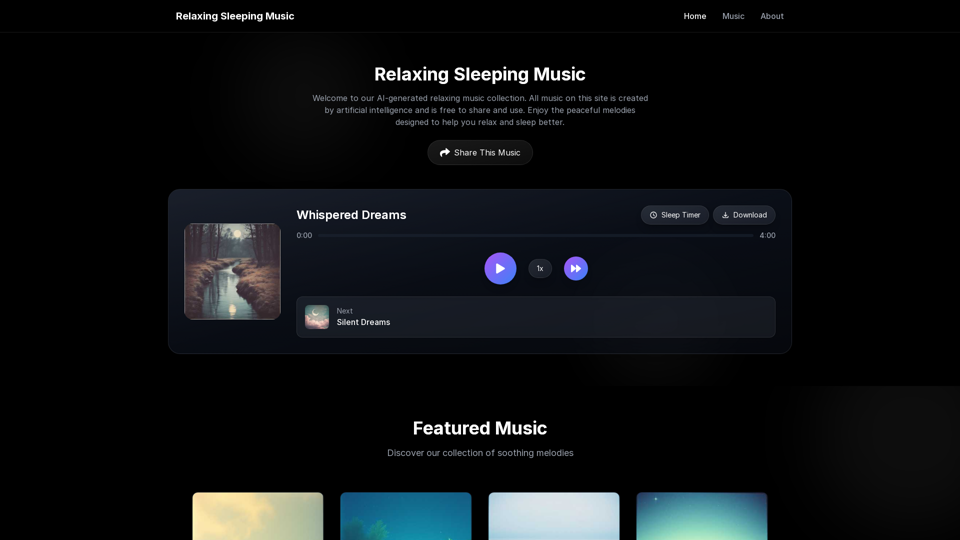Open the Music nav item
This screenshot has width=960, height=540.
[x=733, y=16]
